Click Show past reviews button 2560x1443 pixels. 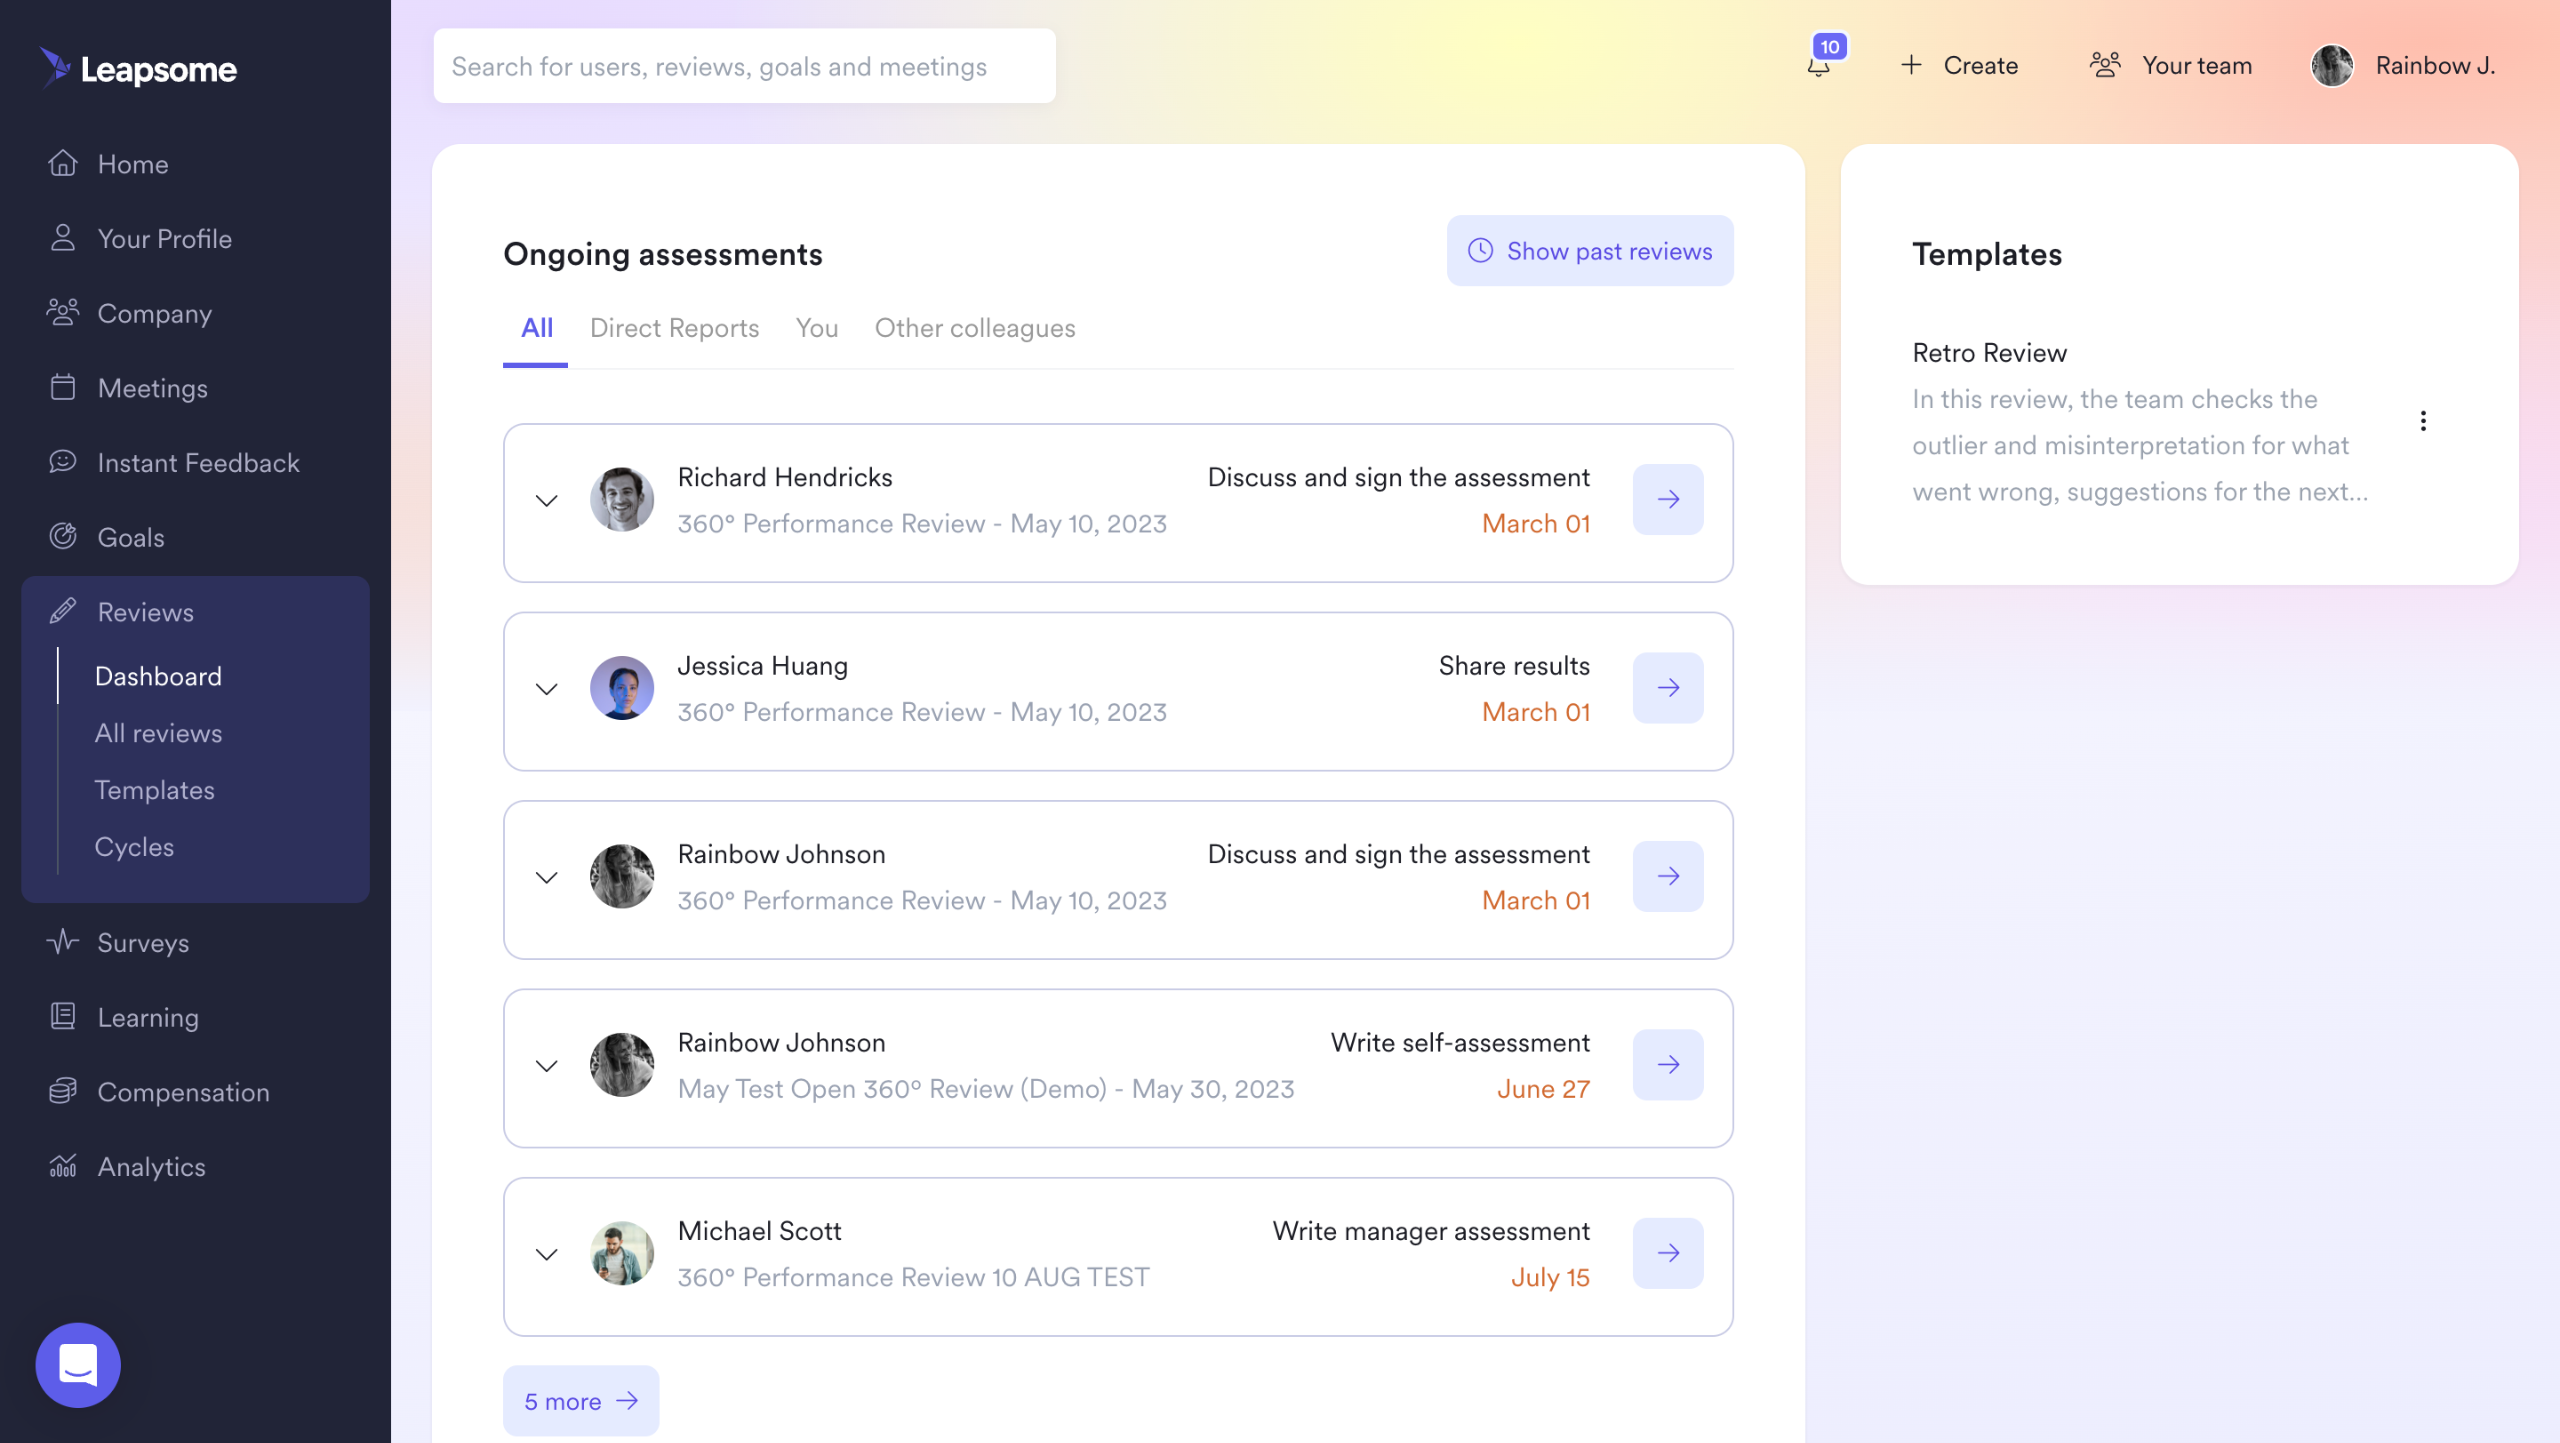point(1589,251)
